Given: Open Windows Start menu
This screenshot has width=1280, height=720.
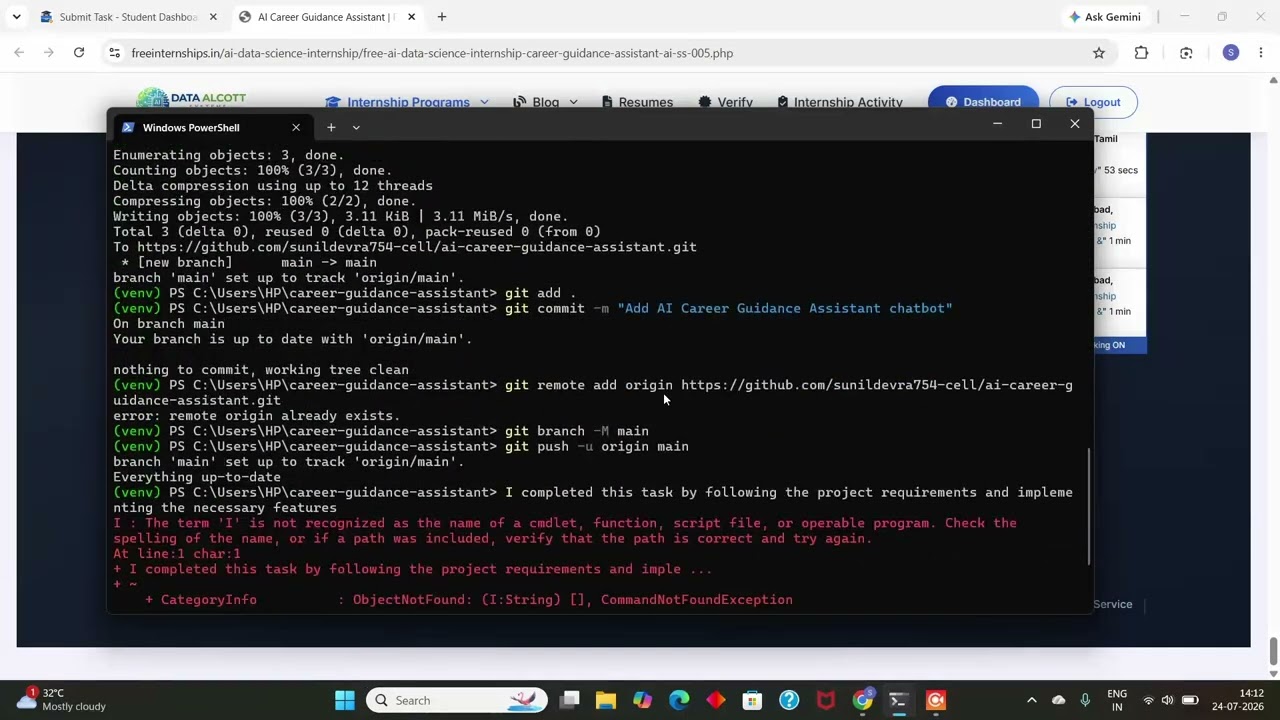Looking at the screenshot, I should pyautogui.click(x=345, y=700).
